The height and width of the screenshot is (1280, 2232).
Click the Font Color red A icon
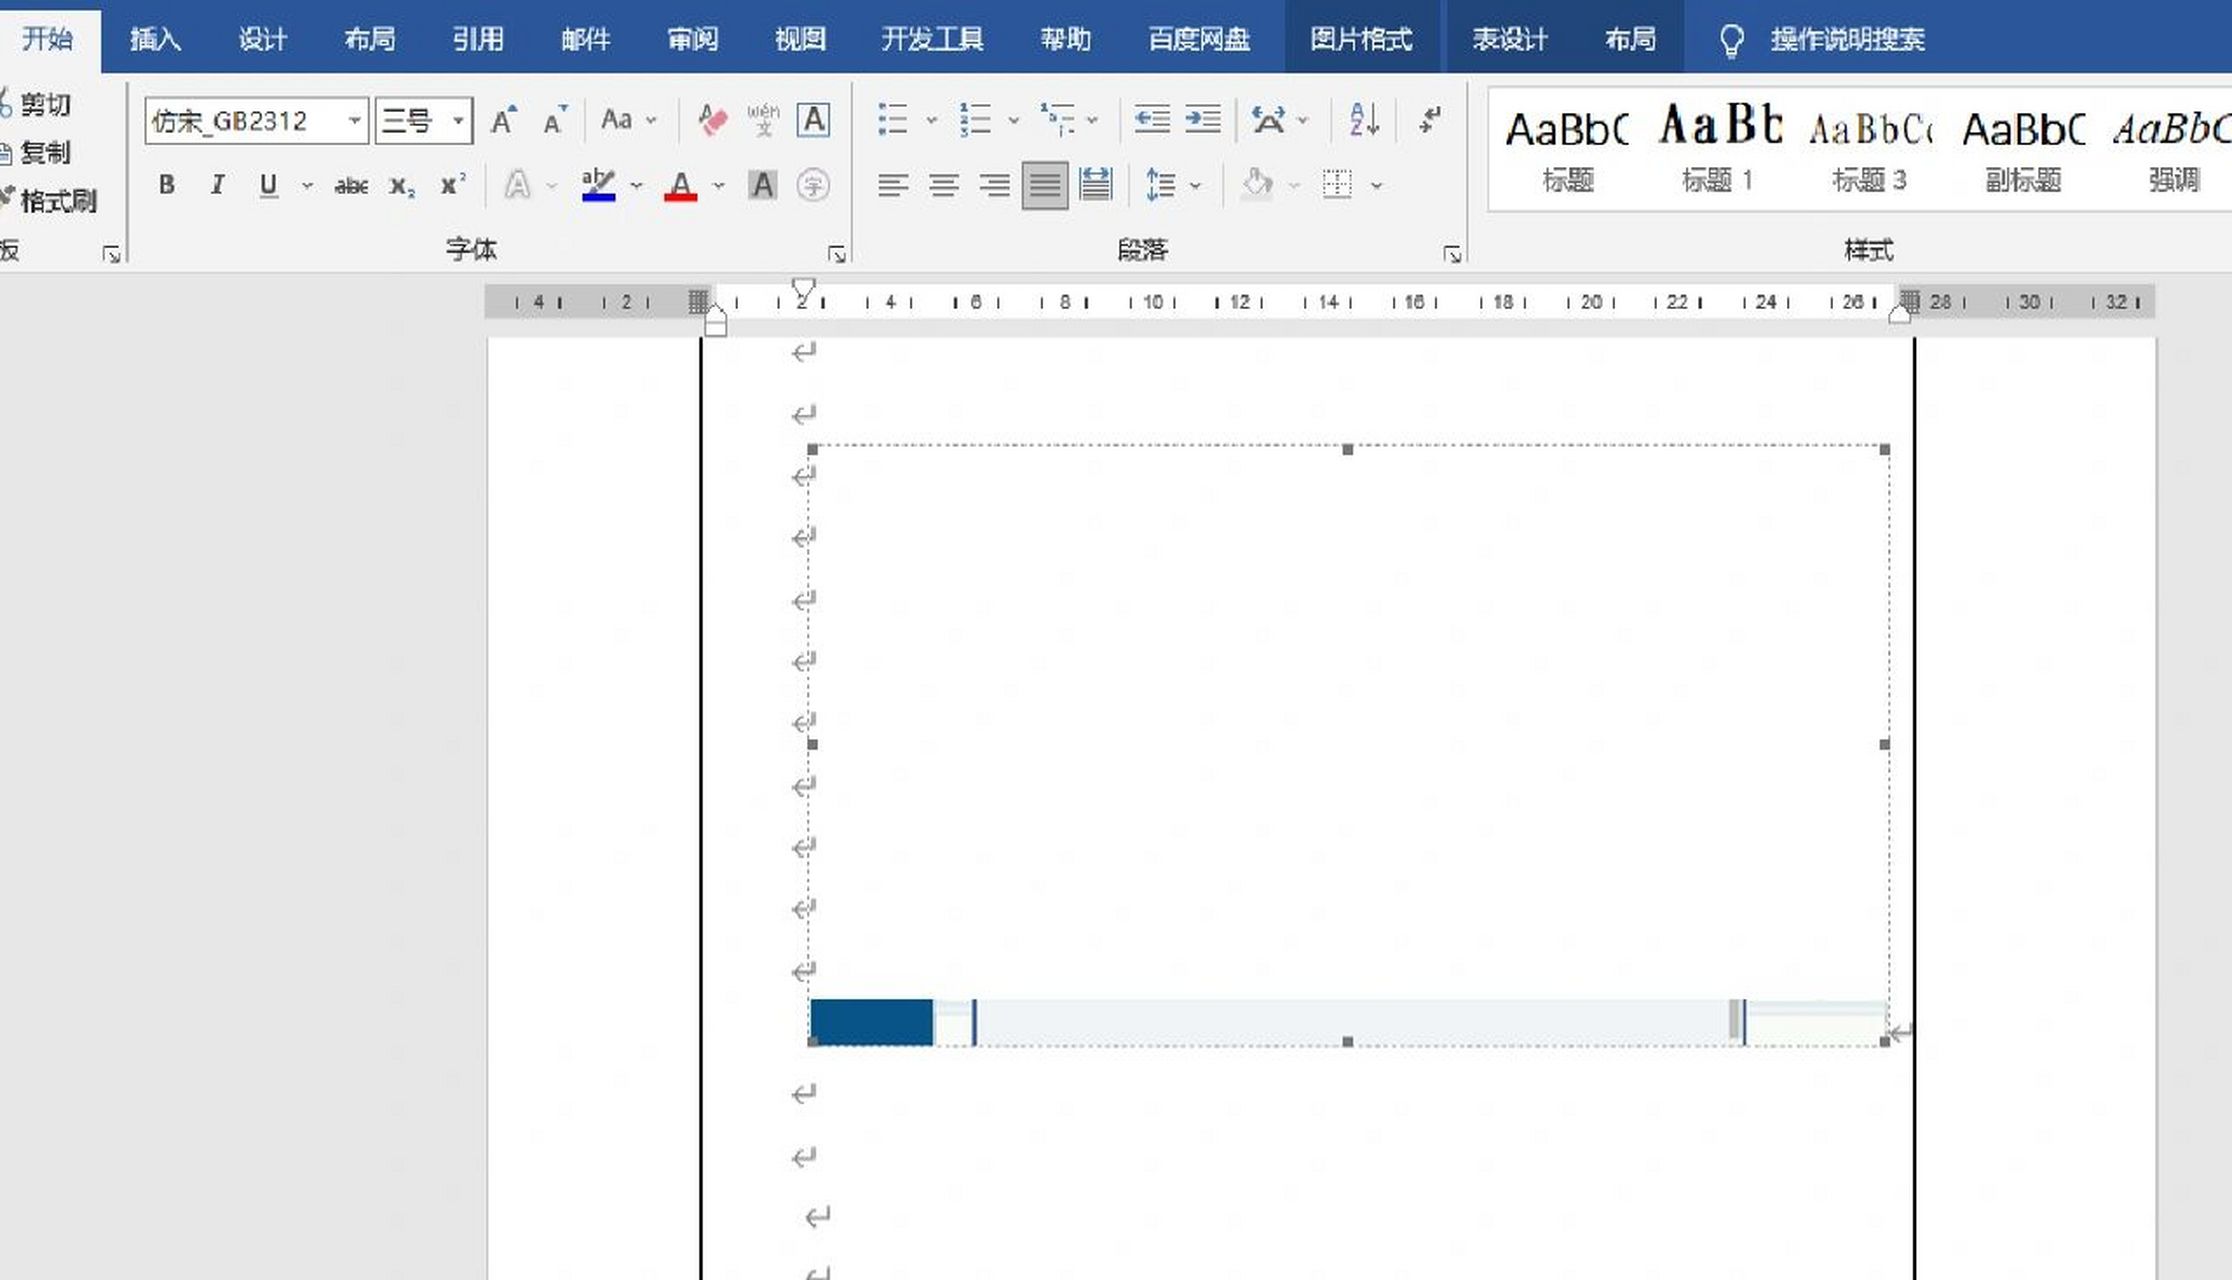coord(681,185)
